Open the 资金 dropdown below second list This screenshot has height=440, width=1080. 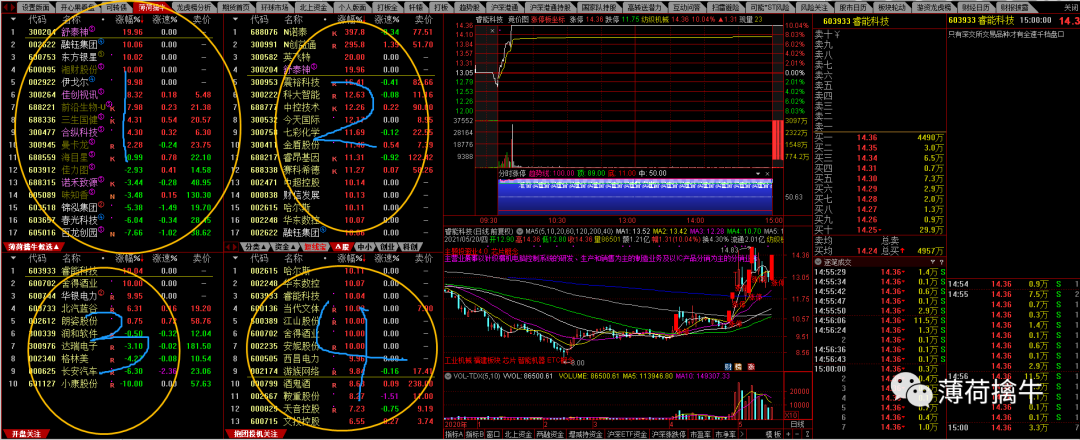pos(284,247)
